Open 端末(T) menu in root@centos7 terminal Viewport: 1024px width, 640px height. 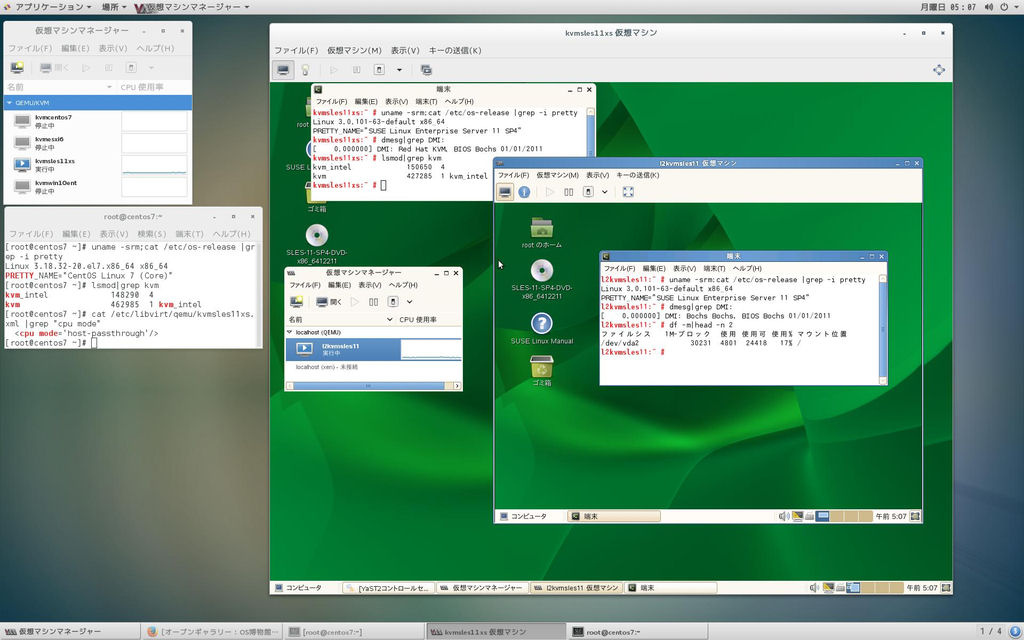189,234
